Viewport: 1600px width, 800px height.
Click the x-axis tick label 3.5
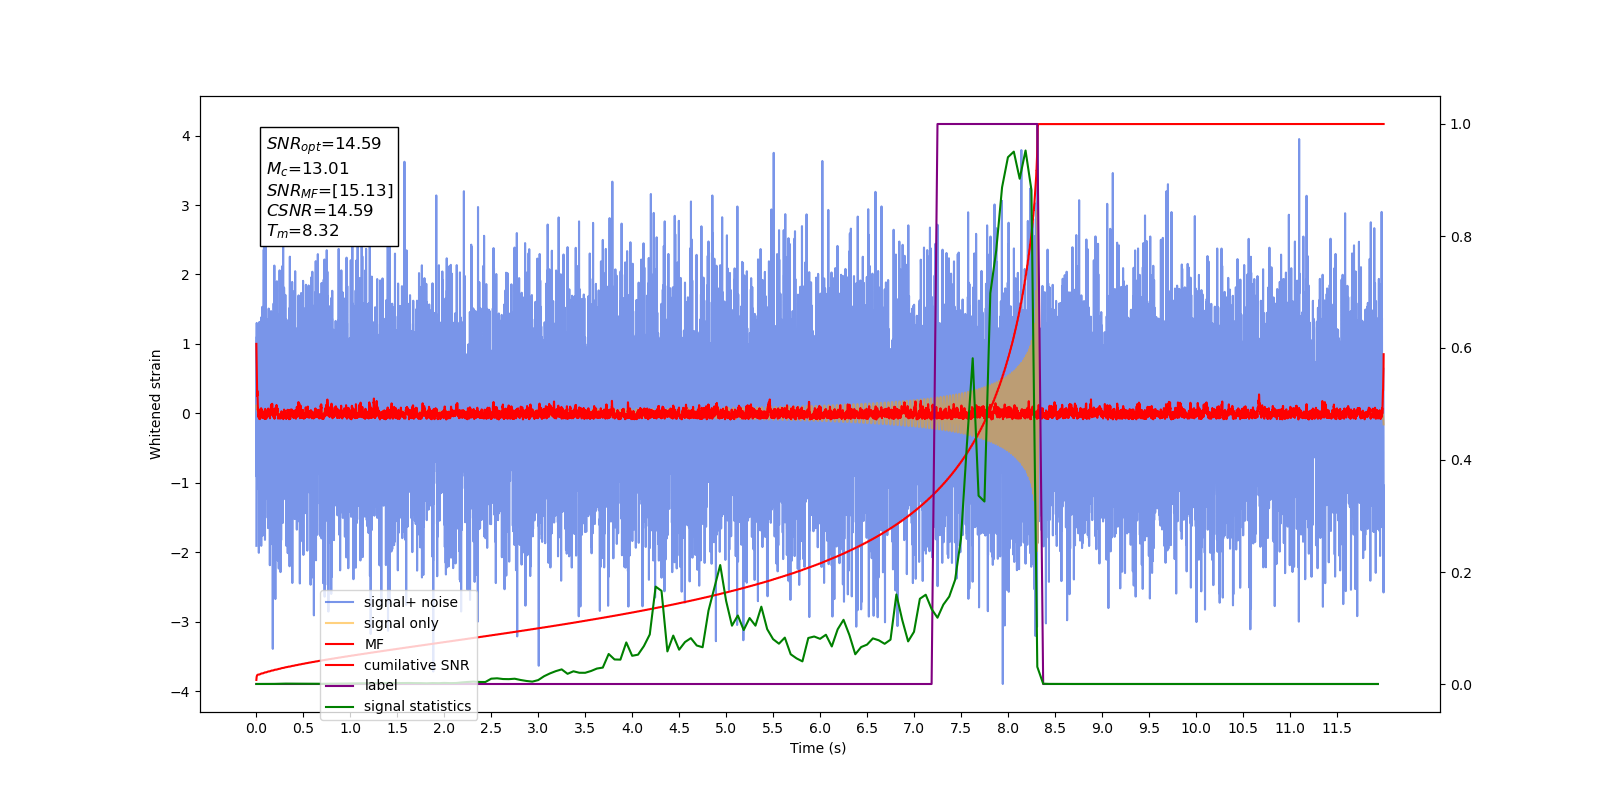point(585,728)
